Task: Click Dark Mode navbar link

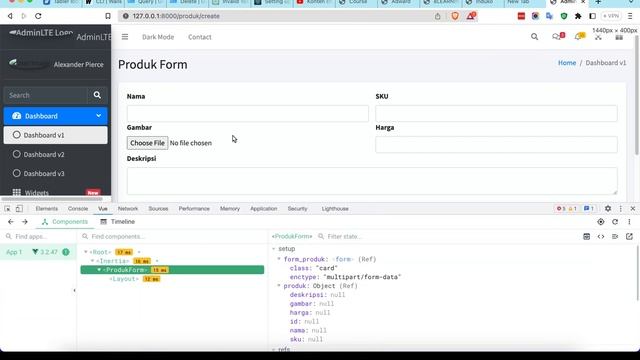Action: point(158,37)
